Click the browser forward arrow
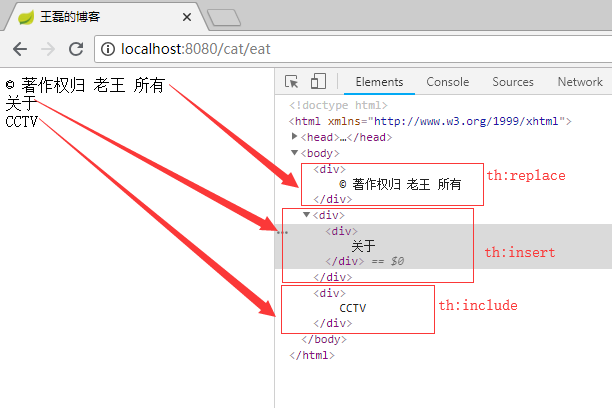The width and height of the screenshot is (612, 408). (47, 48)
